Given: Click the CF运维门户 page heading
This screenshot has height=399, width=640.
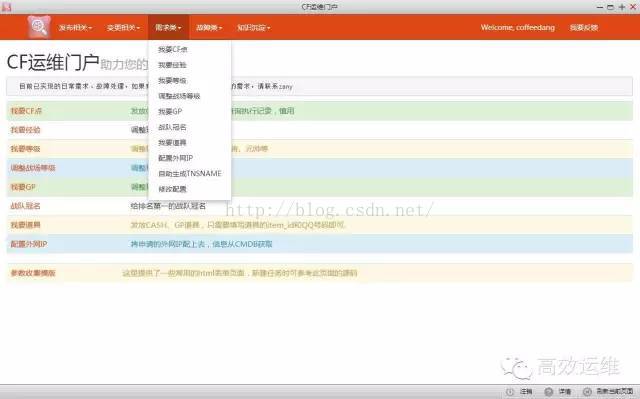Looking at the screenshot, I should (x=53, y=62).
